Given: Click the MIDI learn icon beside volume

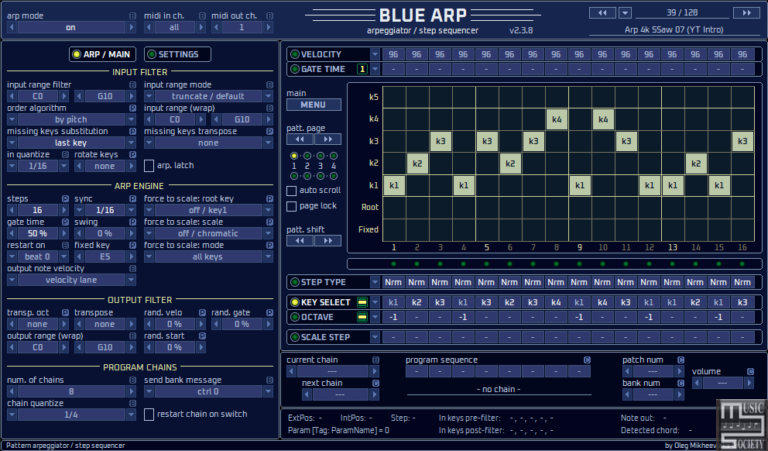Looking at the screenshot, I should pos(750,372).
